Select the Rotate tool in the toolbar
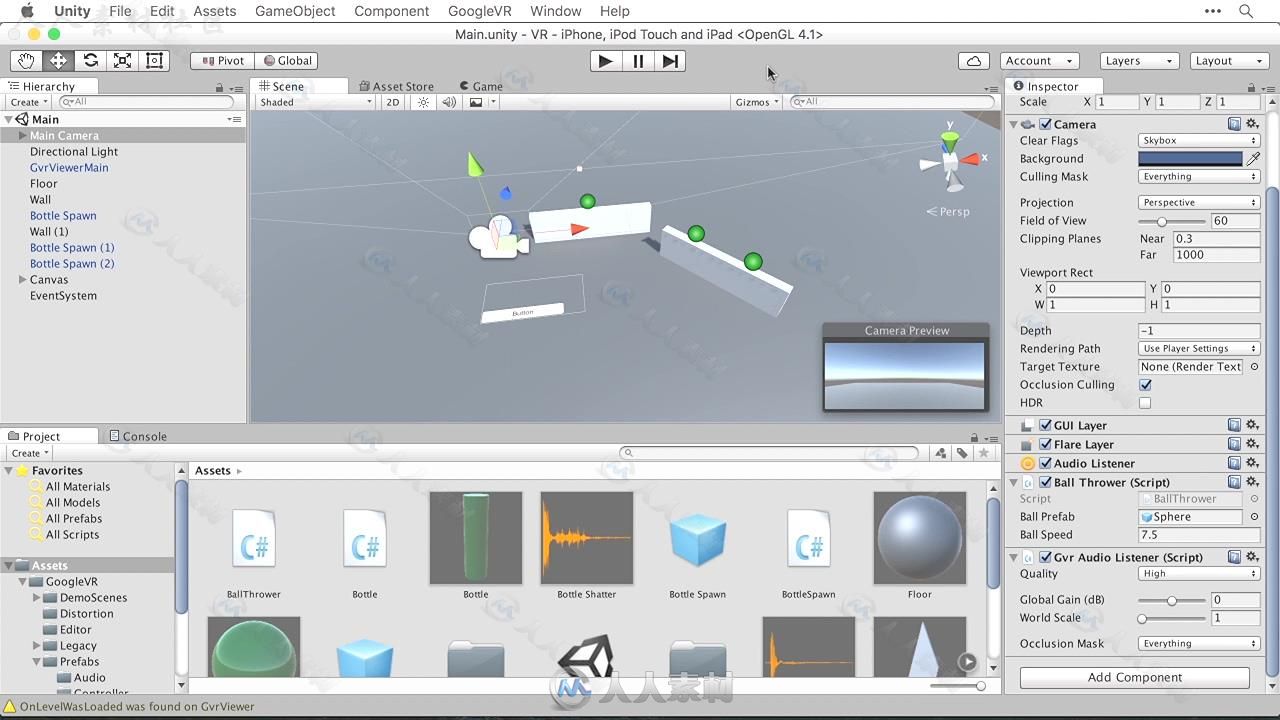Image resolution: width=1280 pixels, height=720 pixels. pyautogui.click(x=90, y=60)
